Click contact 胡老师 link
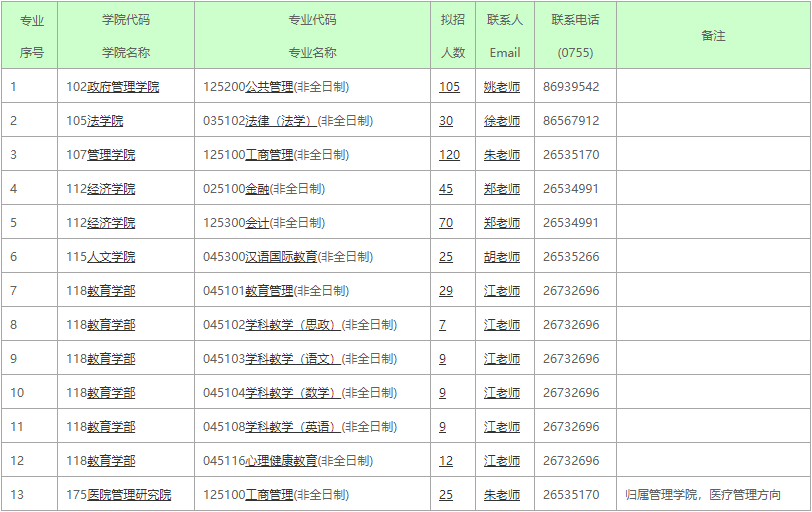The width and height of the screenshot is (812, 512). [x=502, y=257]
